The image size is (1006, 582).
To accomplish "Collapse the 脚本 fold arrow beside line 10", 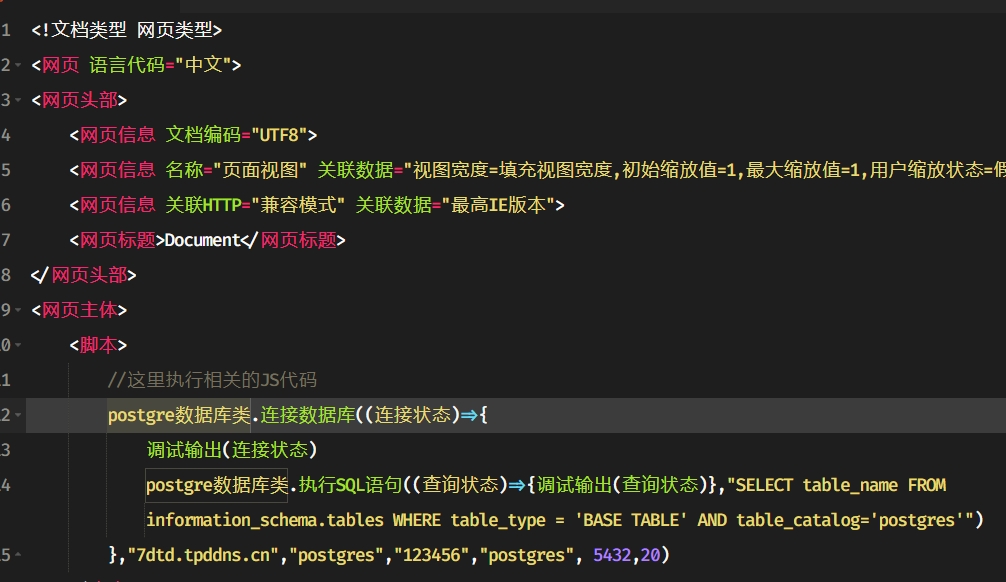I will pyautogui.click(x=18, y=345).
